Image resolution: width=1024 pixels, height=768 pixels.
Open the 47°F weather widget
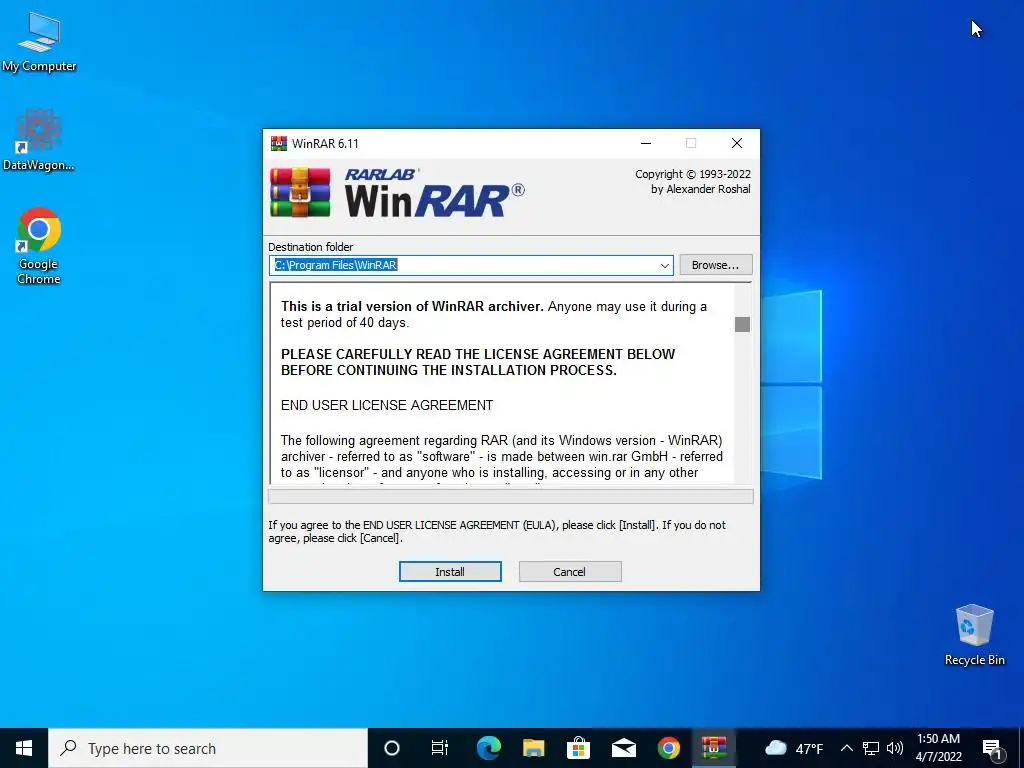(x=793, y=748)
